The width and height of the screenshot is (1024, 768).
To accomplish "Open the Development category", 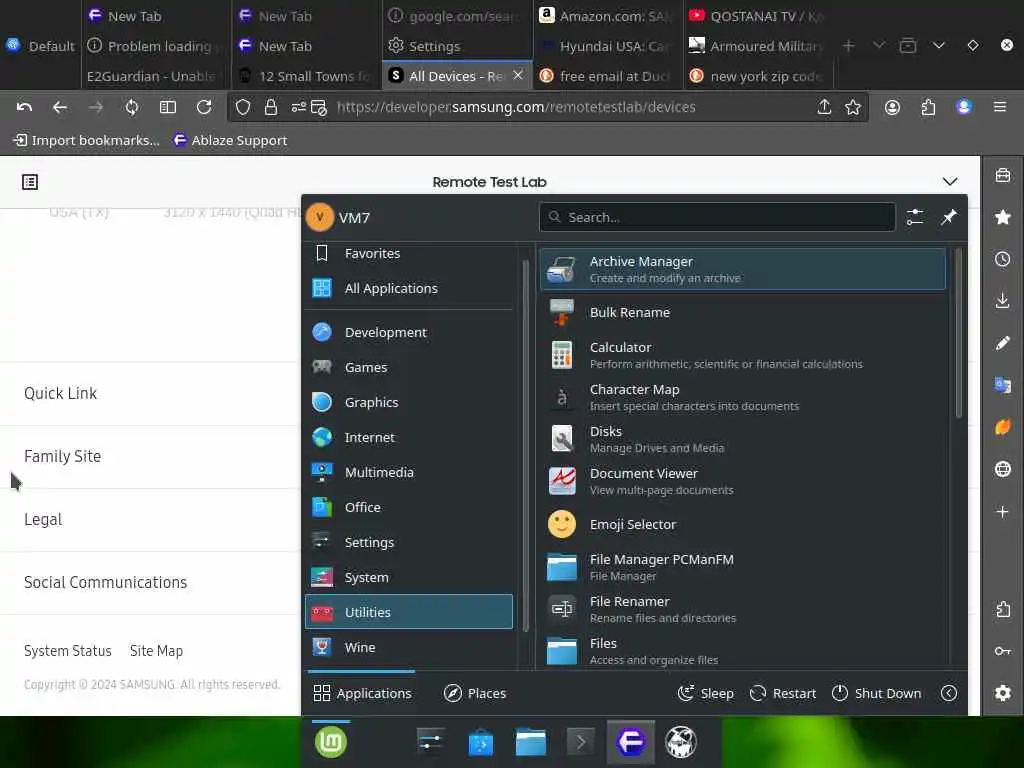I will point(409,332).
